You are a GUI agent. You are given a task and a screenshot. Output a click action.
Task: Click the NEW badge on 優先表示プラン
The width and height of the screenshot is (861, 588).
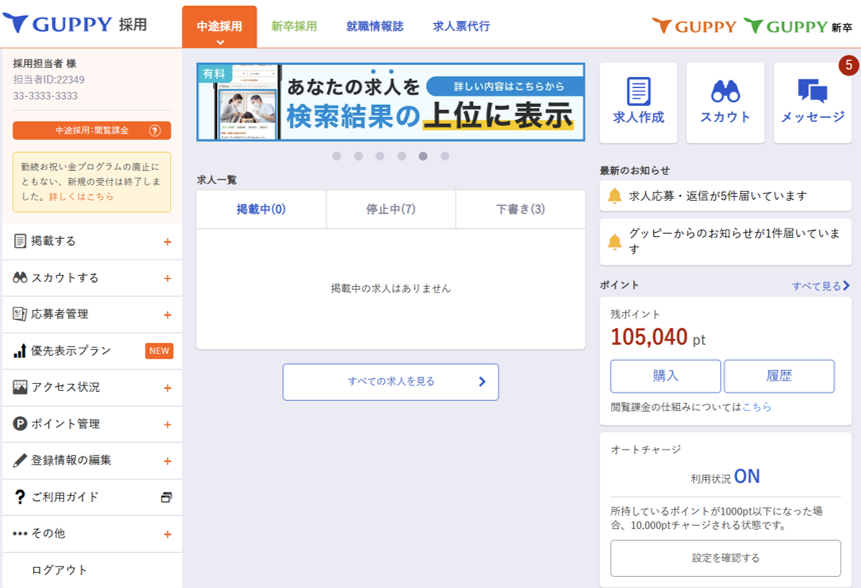click(x=159, y=351)
